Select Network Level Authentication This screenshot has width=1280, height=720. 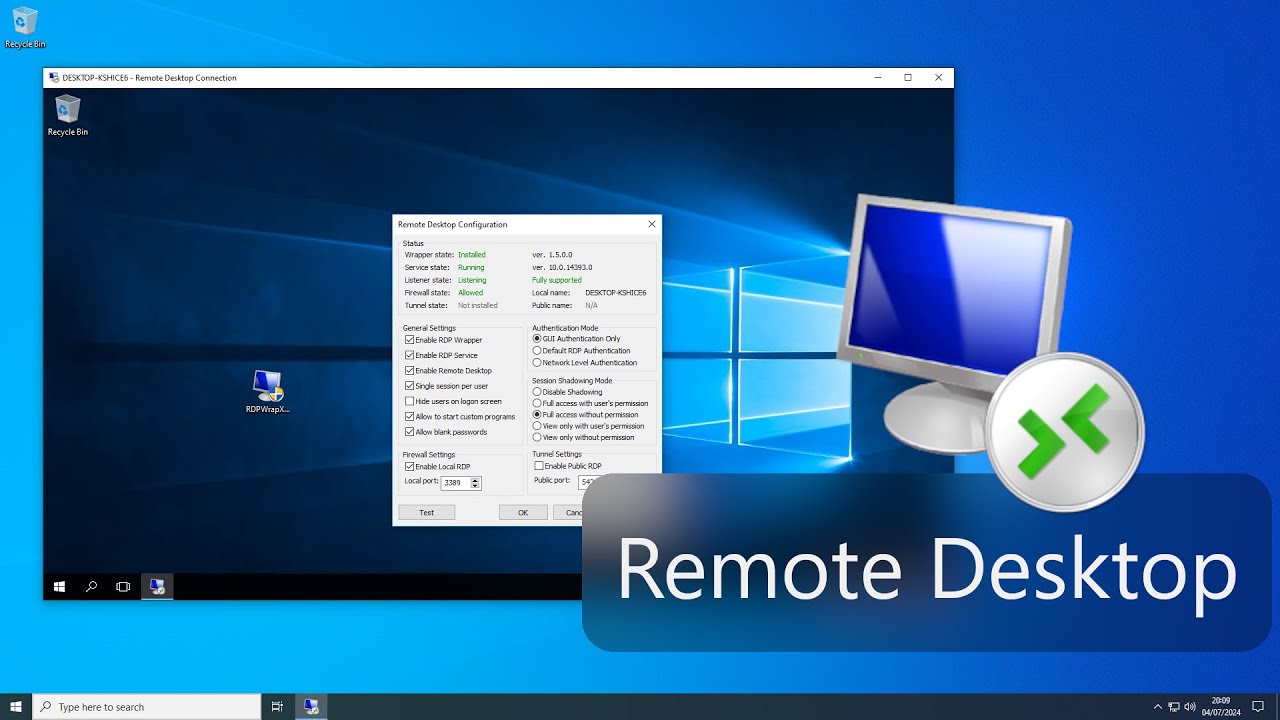(537, 363)
